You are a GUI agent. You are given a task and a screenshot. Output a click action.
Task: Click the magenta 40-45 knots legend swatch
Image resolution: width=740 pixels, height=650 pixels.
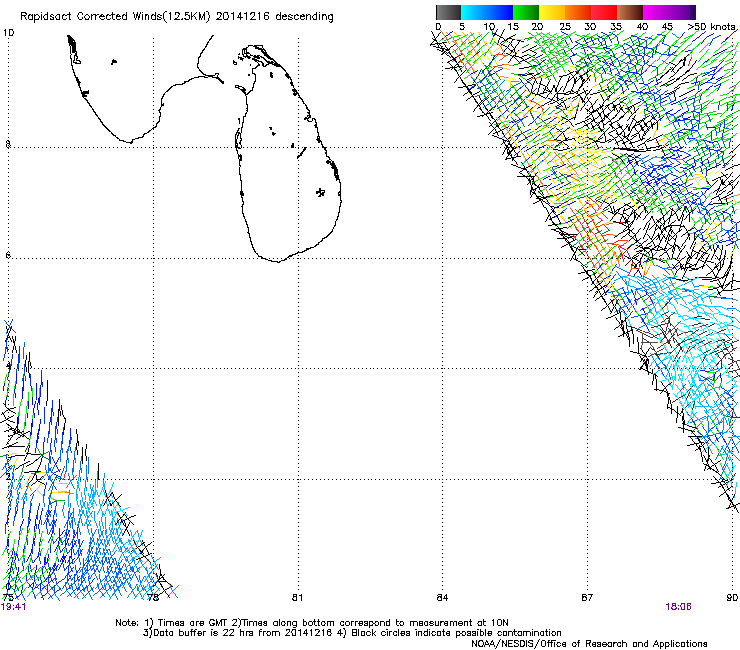[656, 12]
